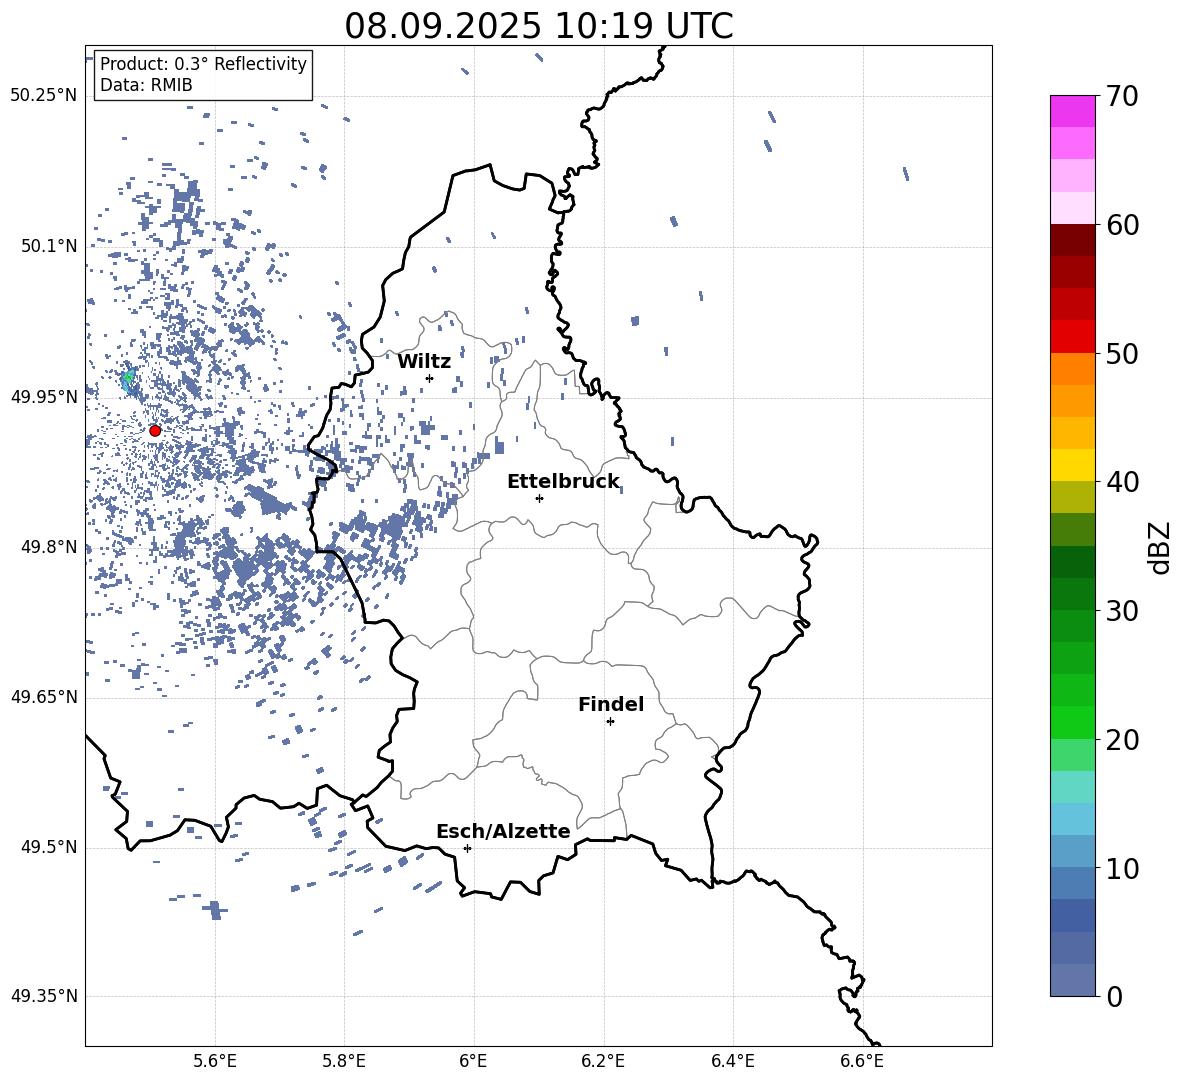This screenshot has width=1184, height=1081.
Task: Click the colorbar tick label 40
Action: [1122, 482]
